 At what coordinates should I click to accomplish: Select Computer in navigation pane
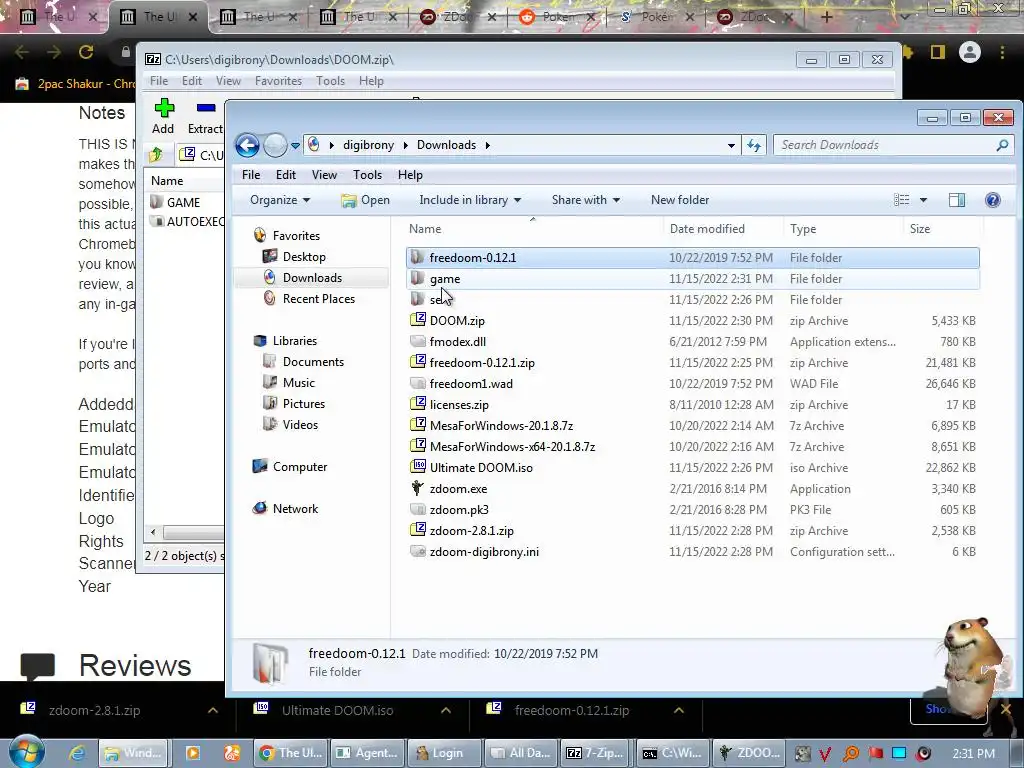[x=300, y=467]
